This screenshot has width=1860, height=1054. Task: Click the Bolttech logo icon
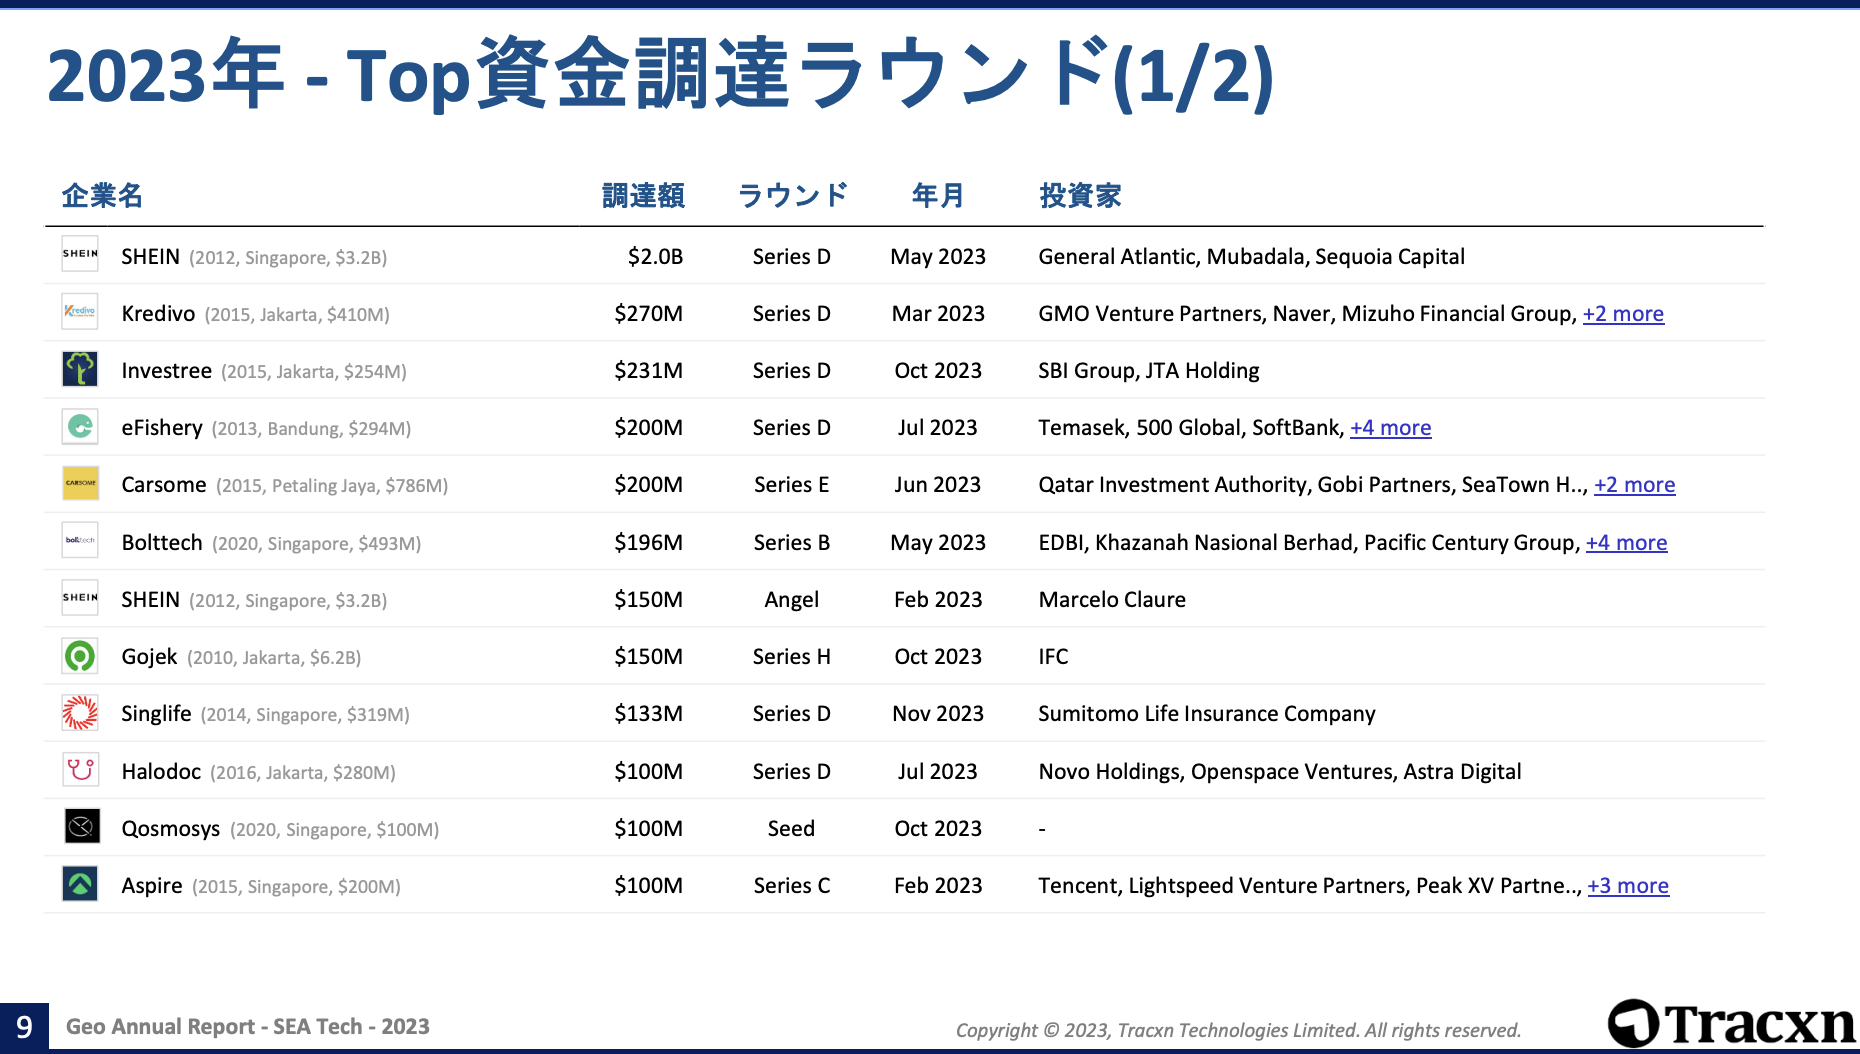click(x=80, y=540)
